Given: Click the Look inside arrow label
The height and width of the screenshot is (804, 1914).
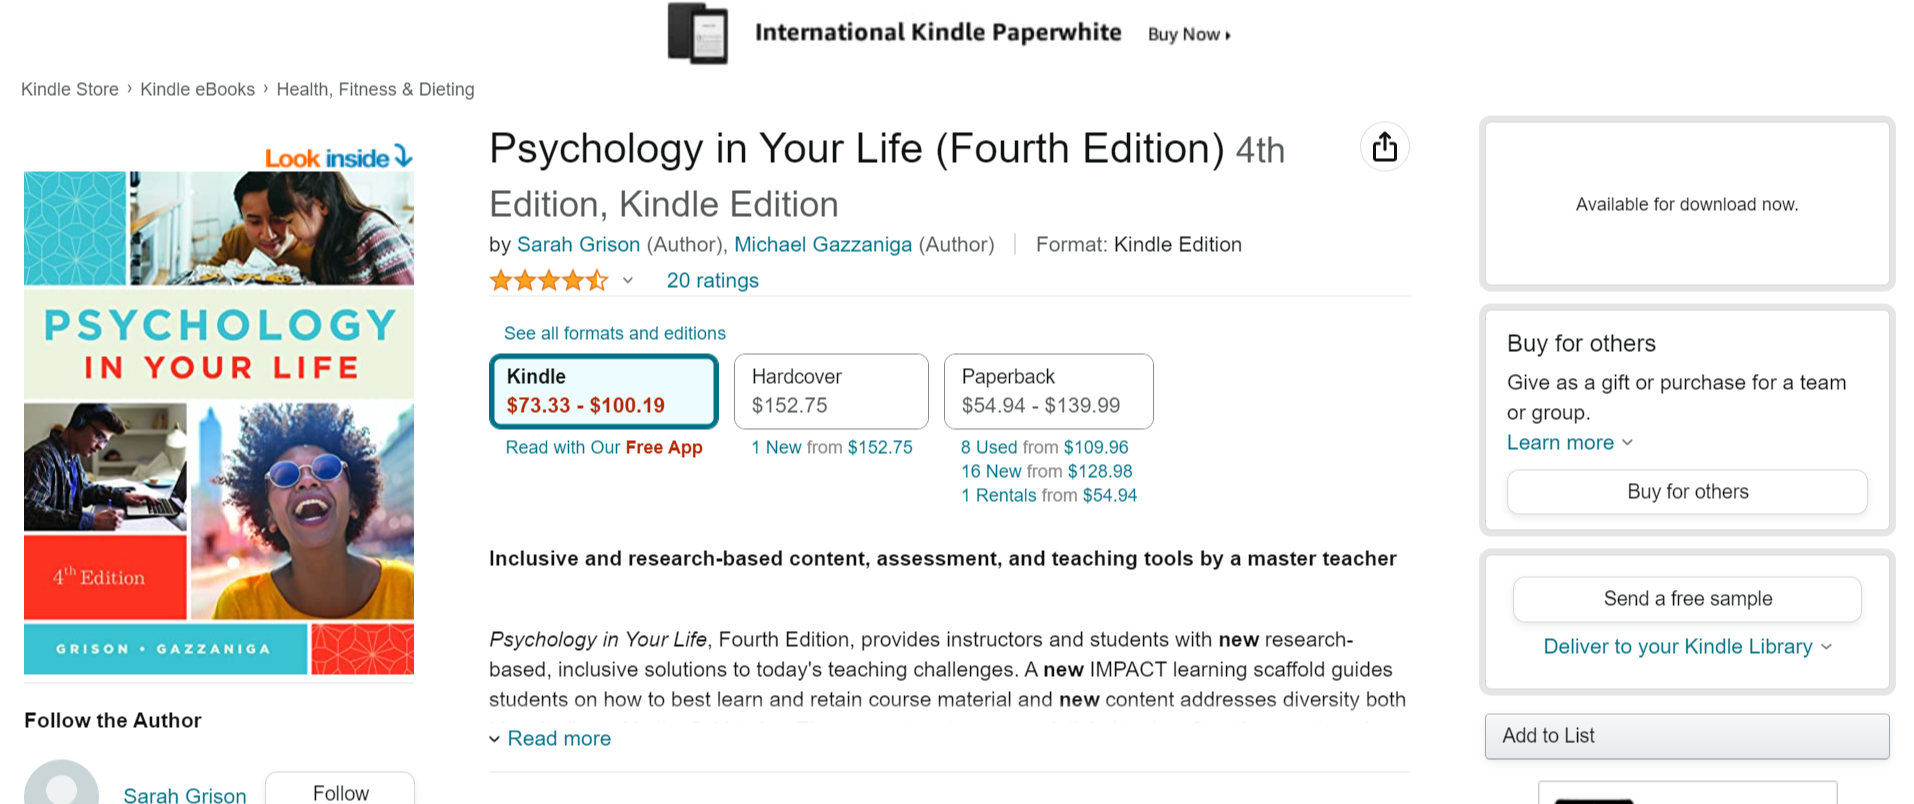Looking at the screenshot, I should pyautogui.click(x=338, y=157).
